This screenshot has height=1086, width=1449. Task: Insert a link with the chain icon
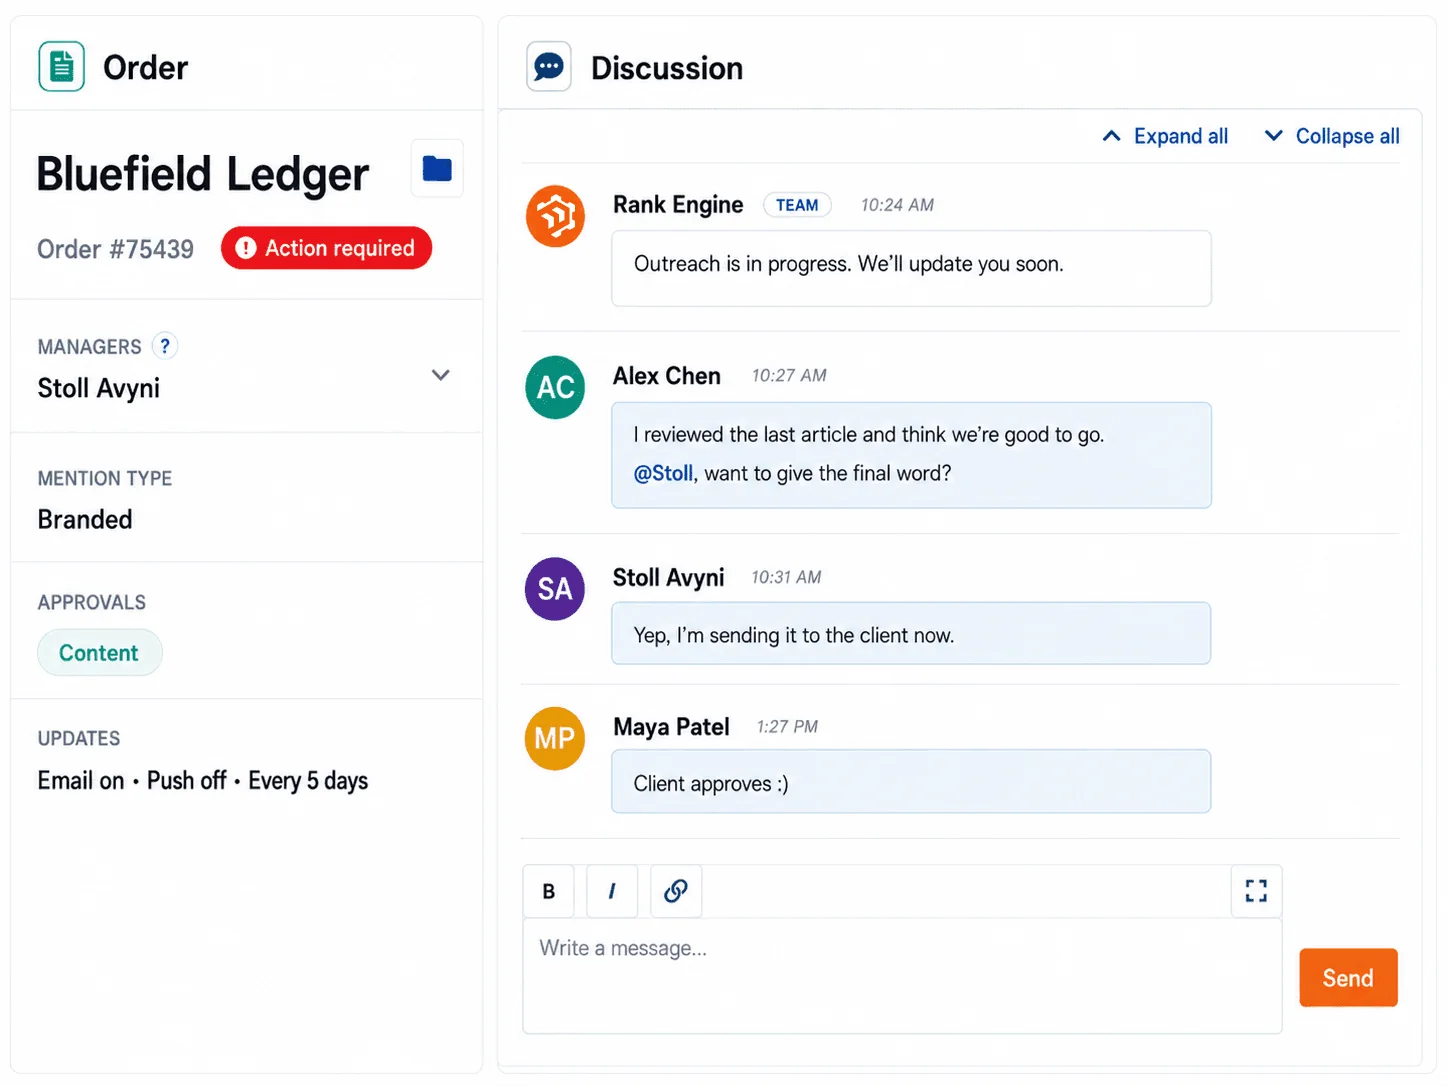tap(676, 891)
